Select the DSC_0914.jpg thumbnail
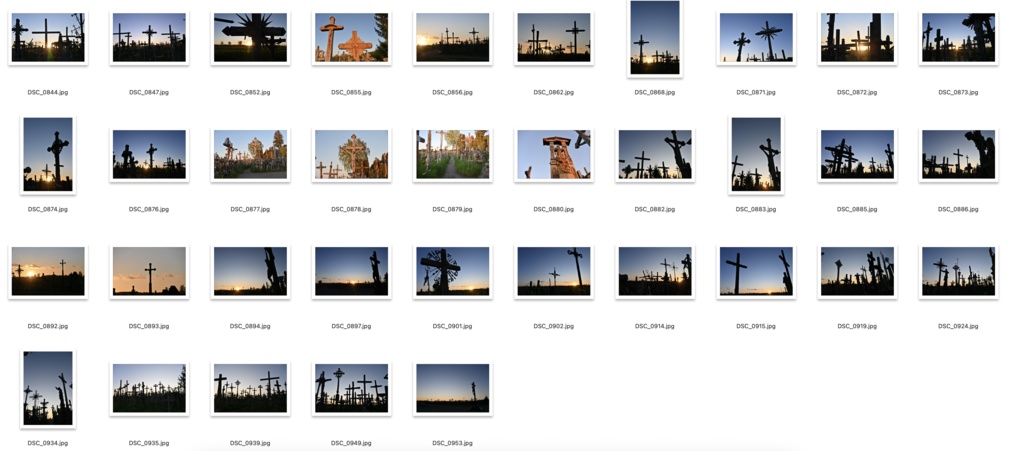This screenshot has width=1024, height=451. point(655,272)
